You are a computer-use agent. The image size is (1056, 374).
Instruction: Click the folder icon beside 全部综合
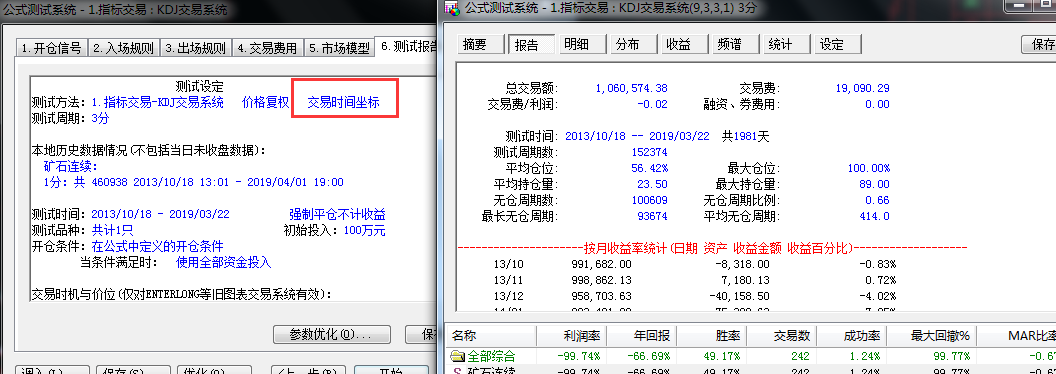pos(457,356)
